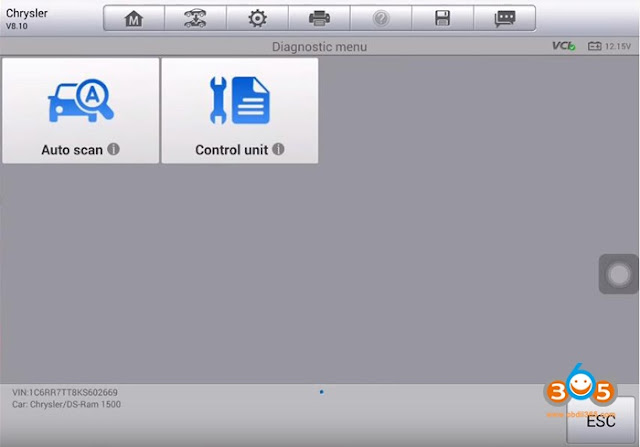The width and height of the screenshot is (640, 447).
Task: Start the Auto scan function
Action: [80, 110]
